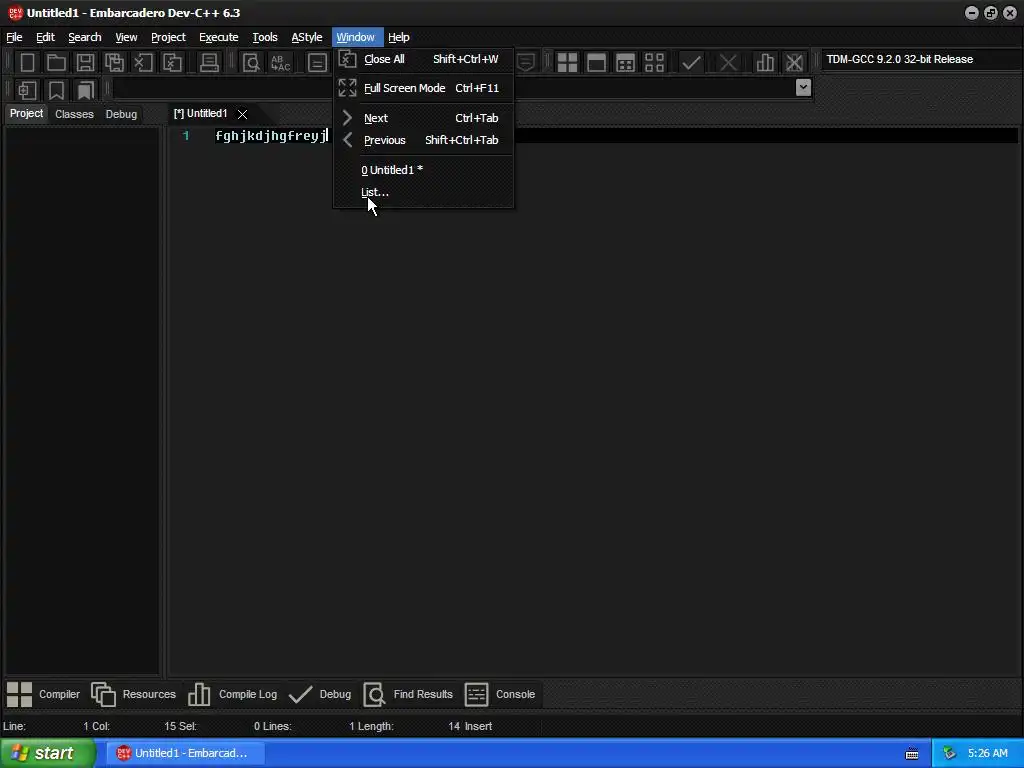Click the Find Results magnifier icon

point(374,694)
